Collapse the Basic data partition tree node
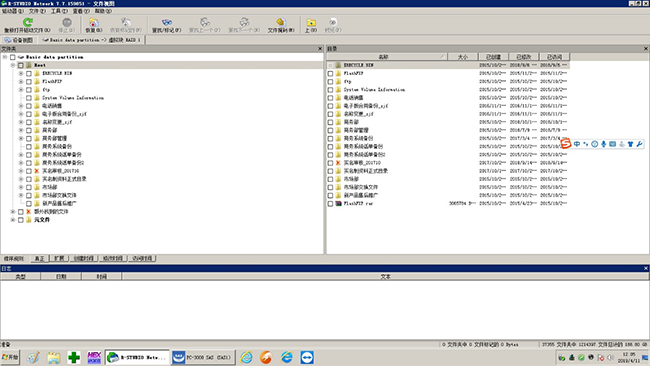 point(5,57)
